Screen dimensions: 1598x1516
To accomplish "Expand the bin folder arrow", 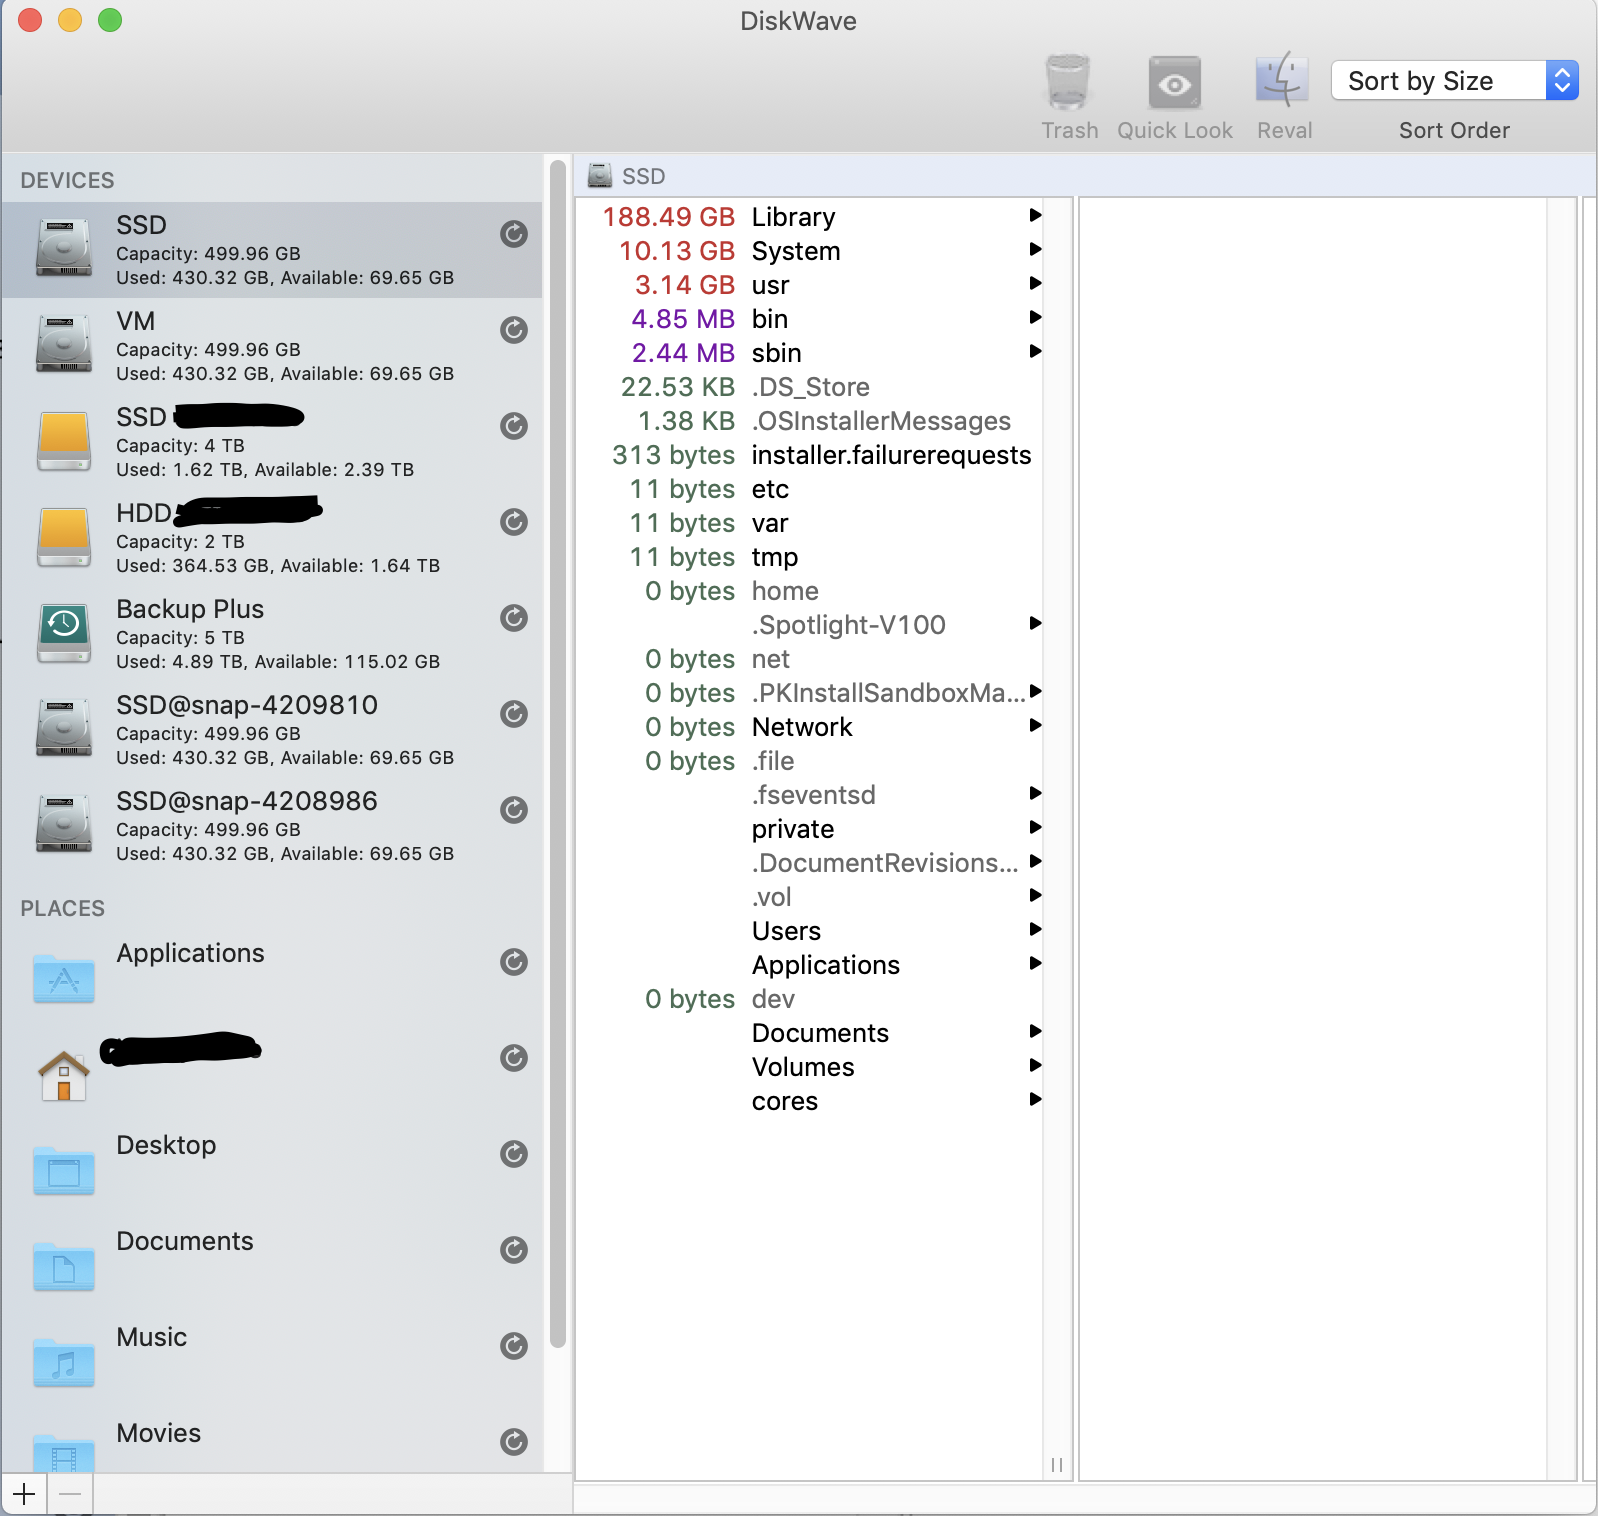I will [1036, 317].
